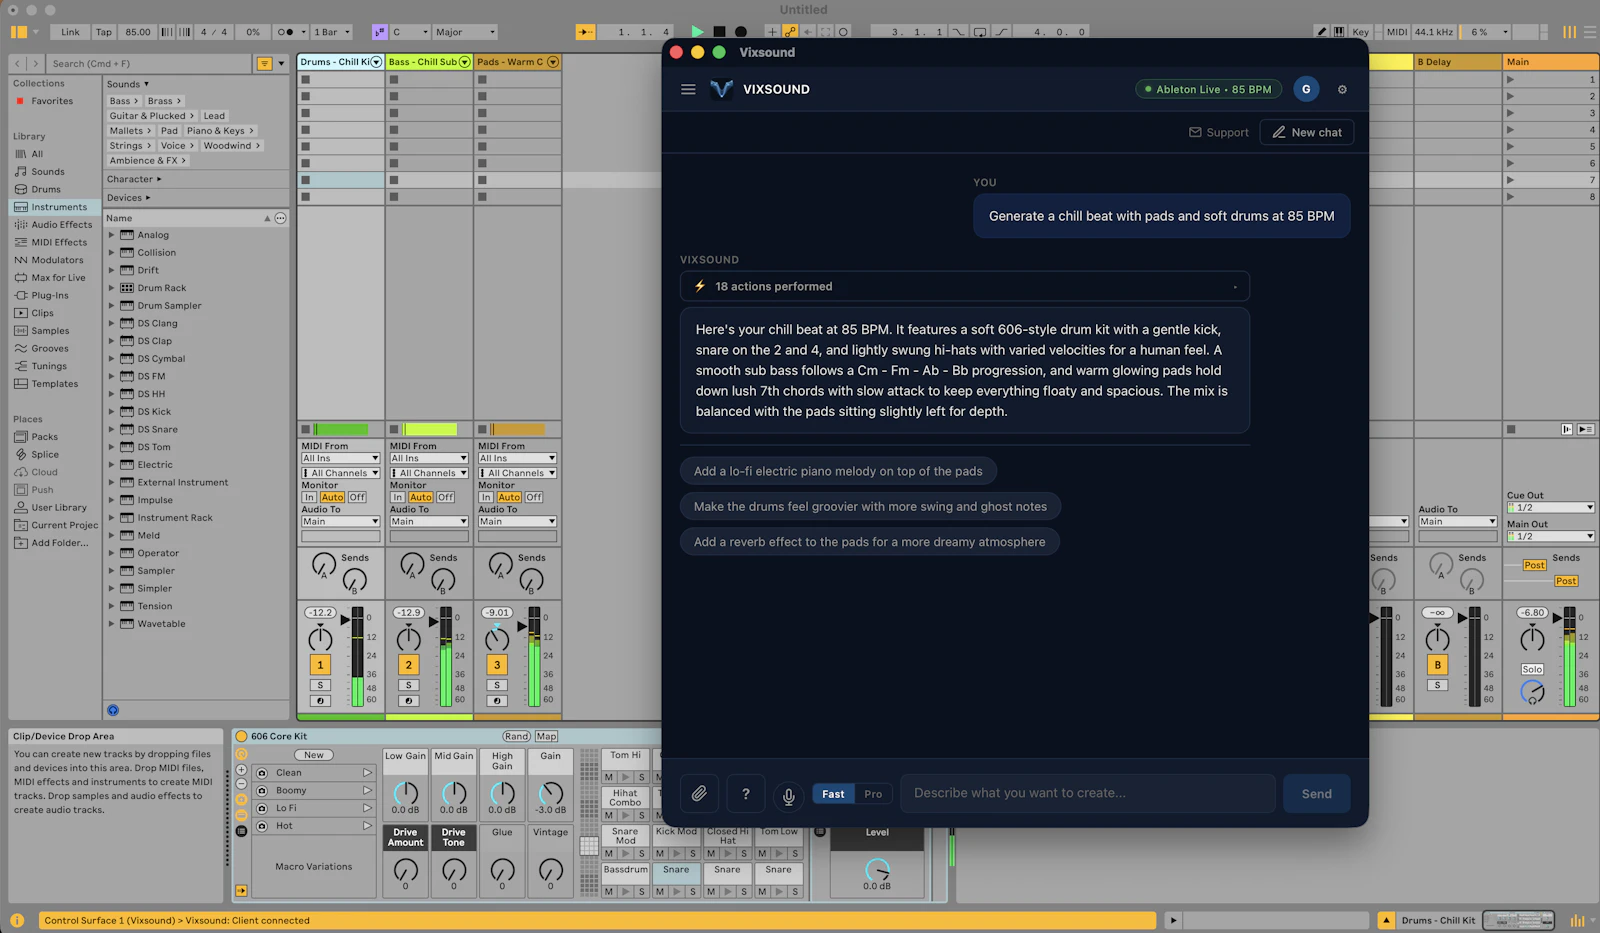
Task: Expand the Character filter section
Action: coord(134,179)
